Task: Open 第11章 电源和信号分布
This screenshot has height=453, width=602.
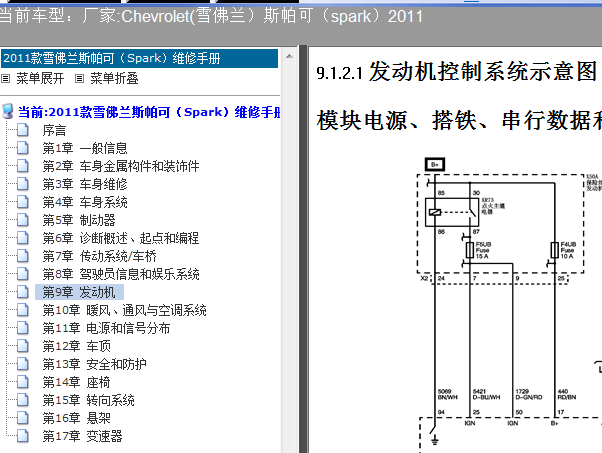Action: [x=106, y=328]
